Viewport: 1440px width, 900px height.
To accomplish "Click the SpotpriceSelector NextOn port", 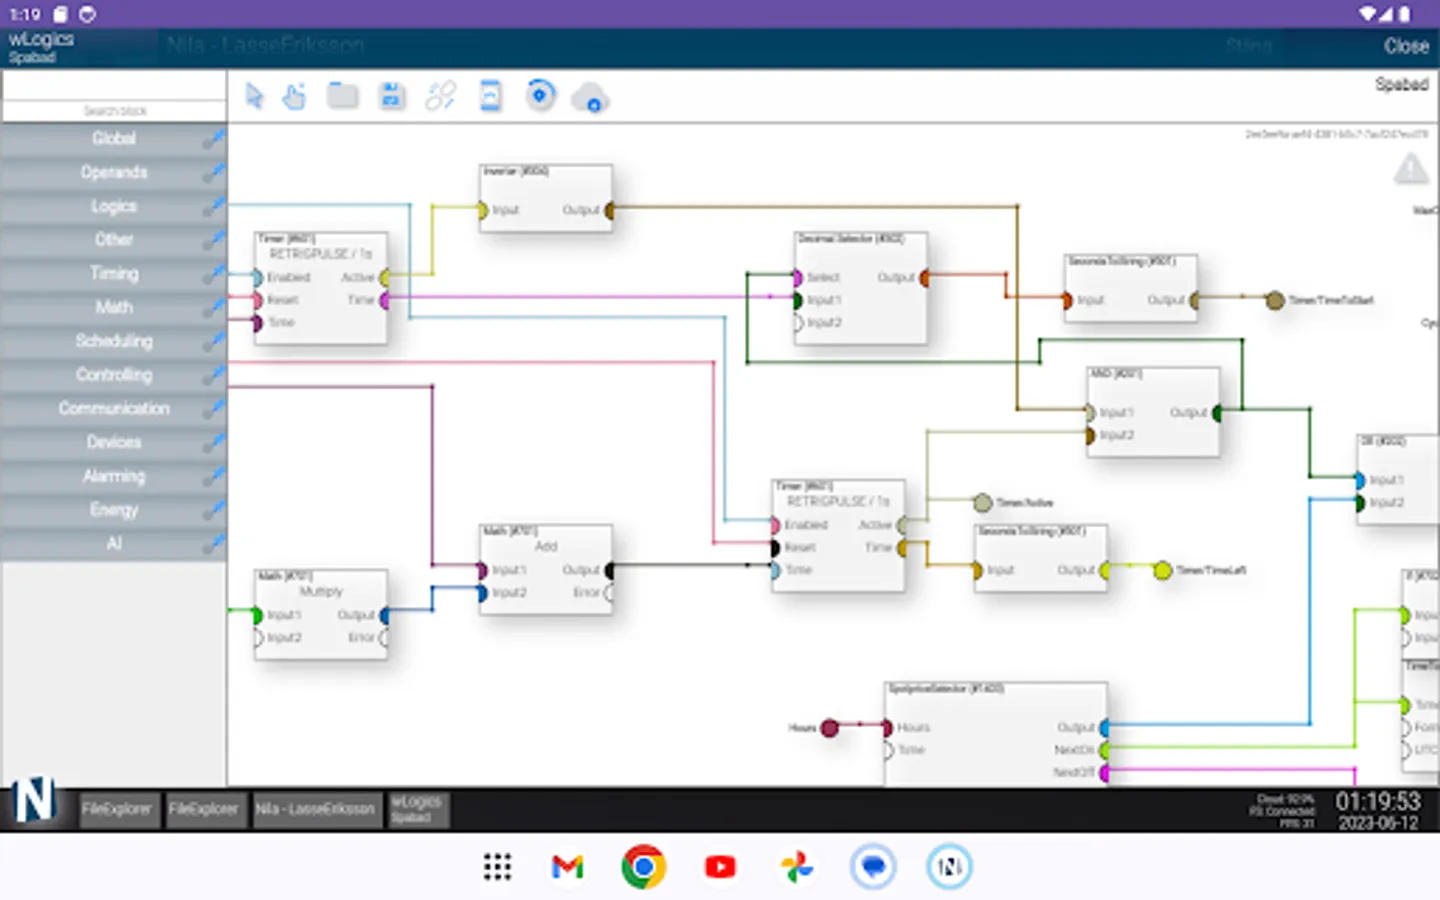I will [x=1105, y=749].
